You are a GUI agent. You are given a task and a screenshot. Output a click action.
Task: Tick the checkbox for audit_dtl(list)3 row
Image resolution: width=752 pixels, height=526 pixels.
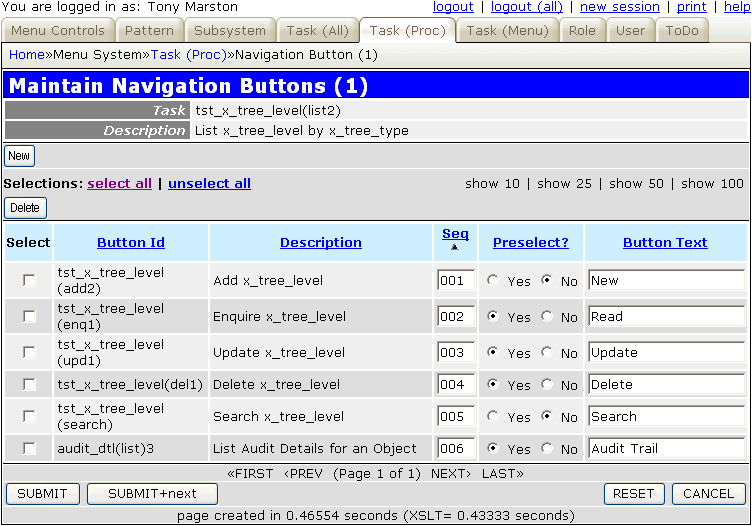click(x=29, y=449)
